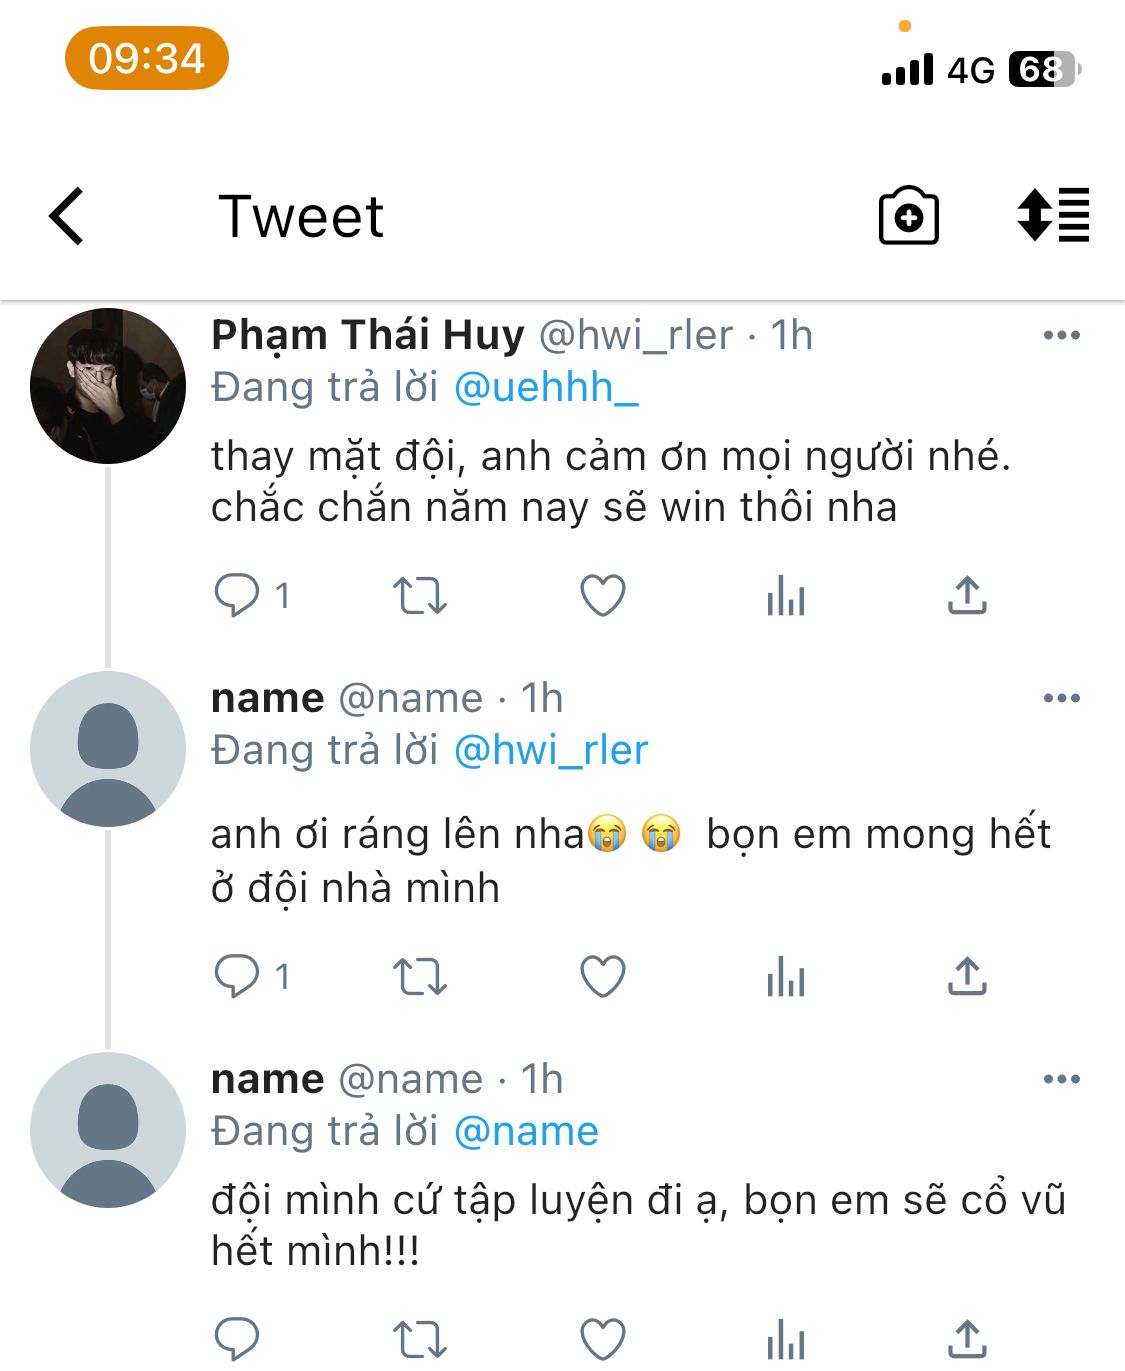Tap the Phạm Thái Huy display name

(x=367, y=335)
